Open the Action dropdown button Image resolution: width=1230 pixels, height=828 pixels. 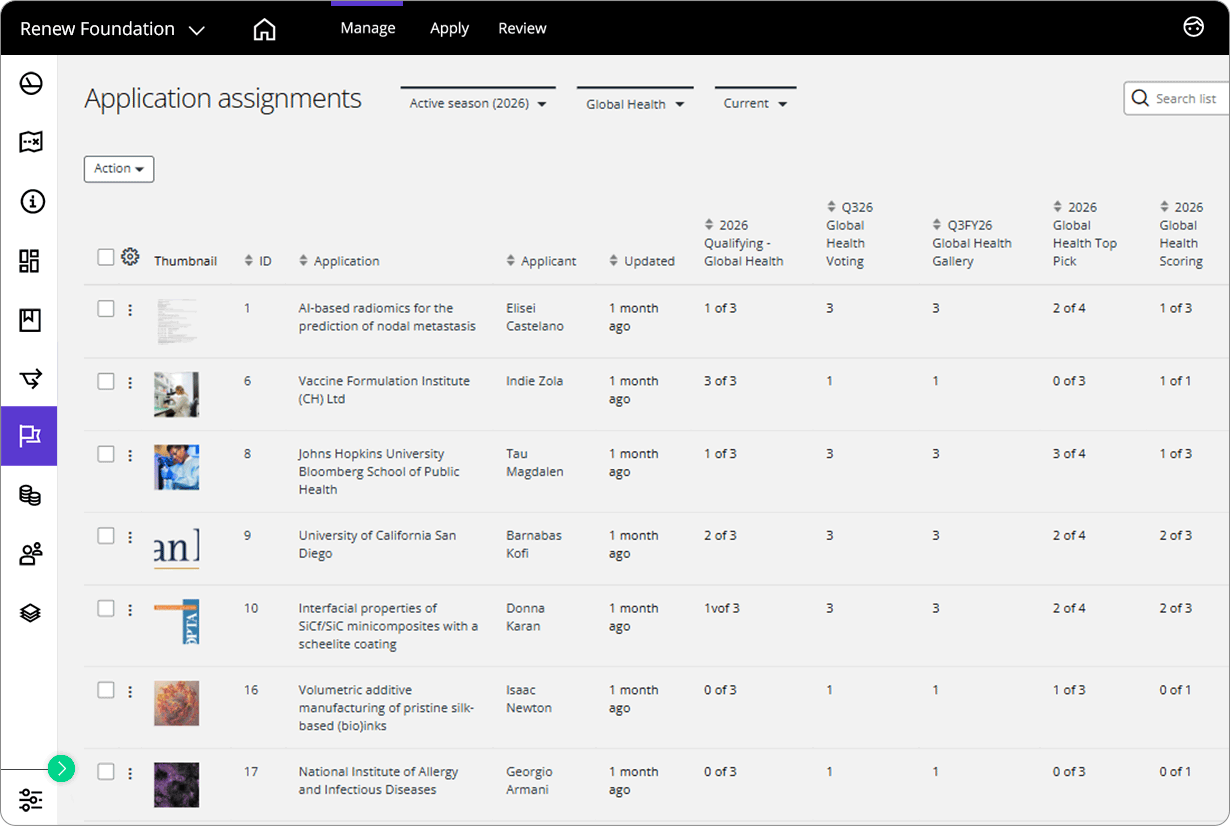(119, 169)
